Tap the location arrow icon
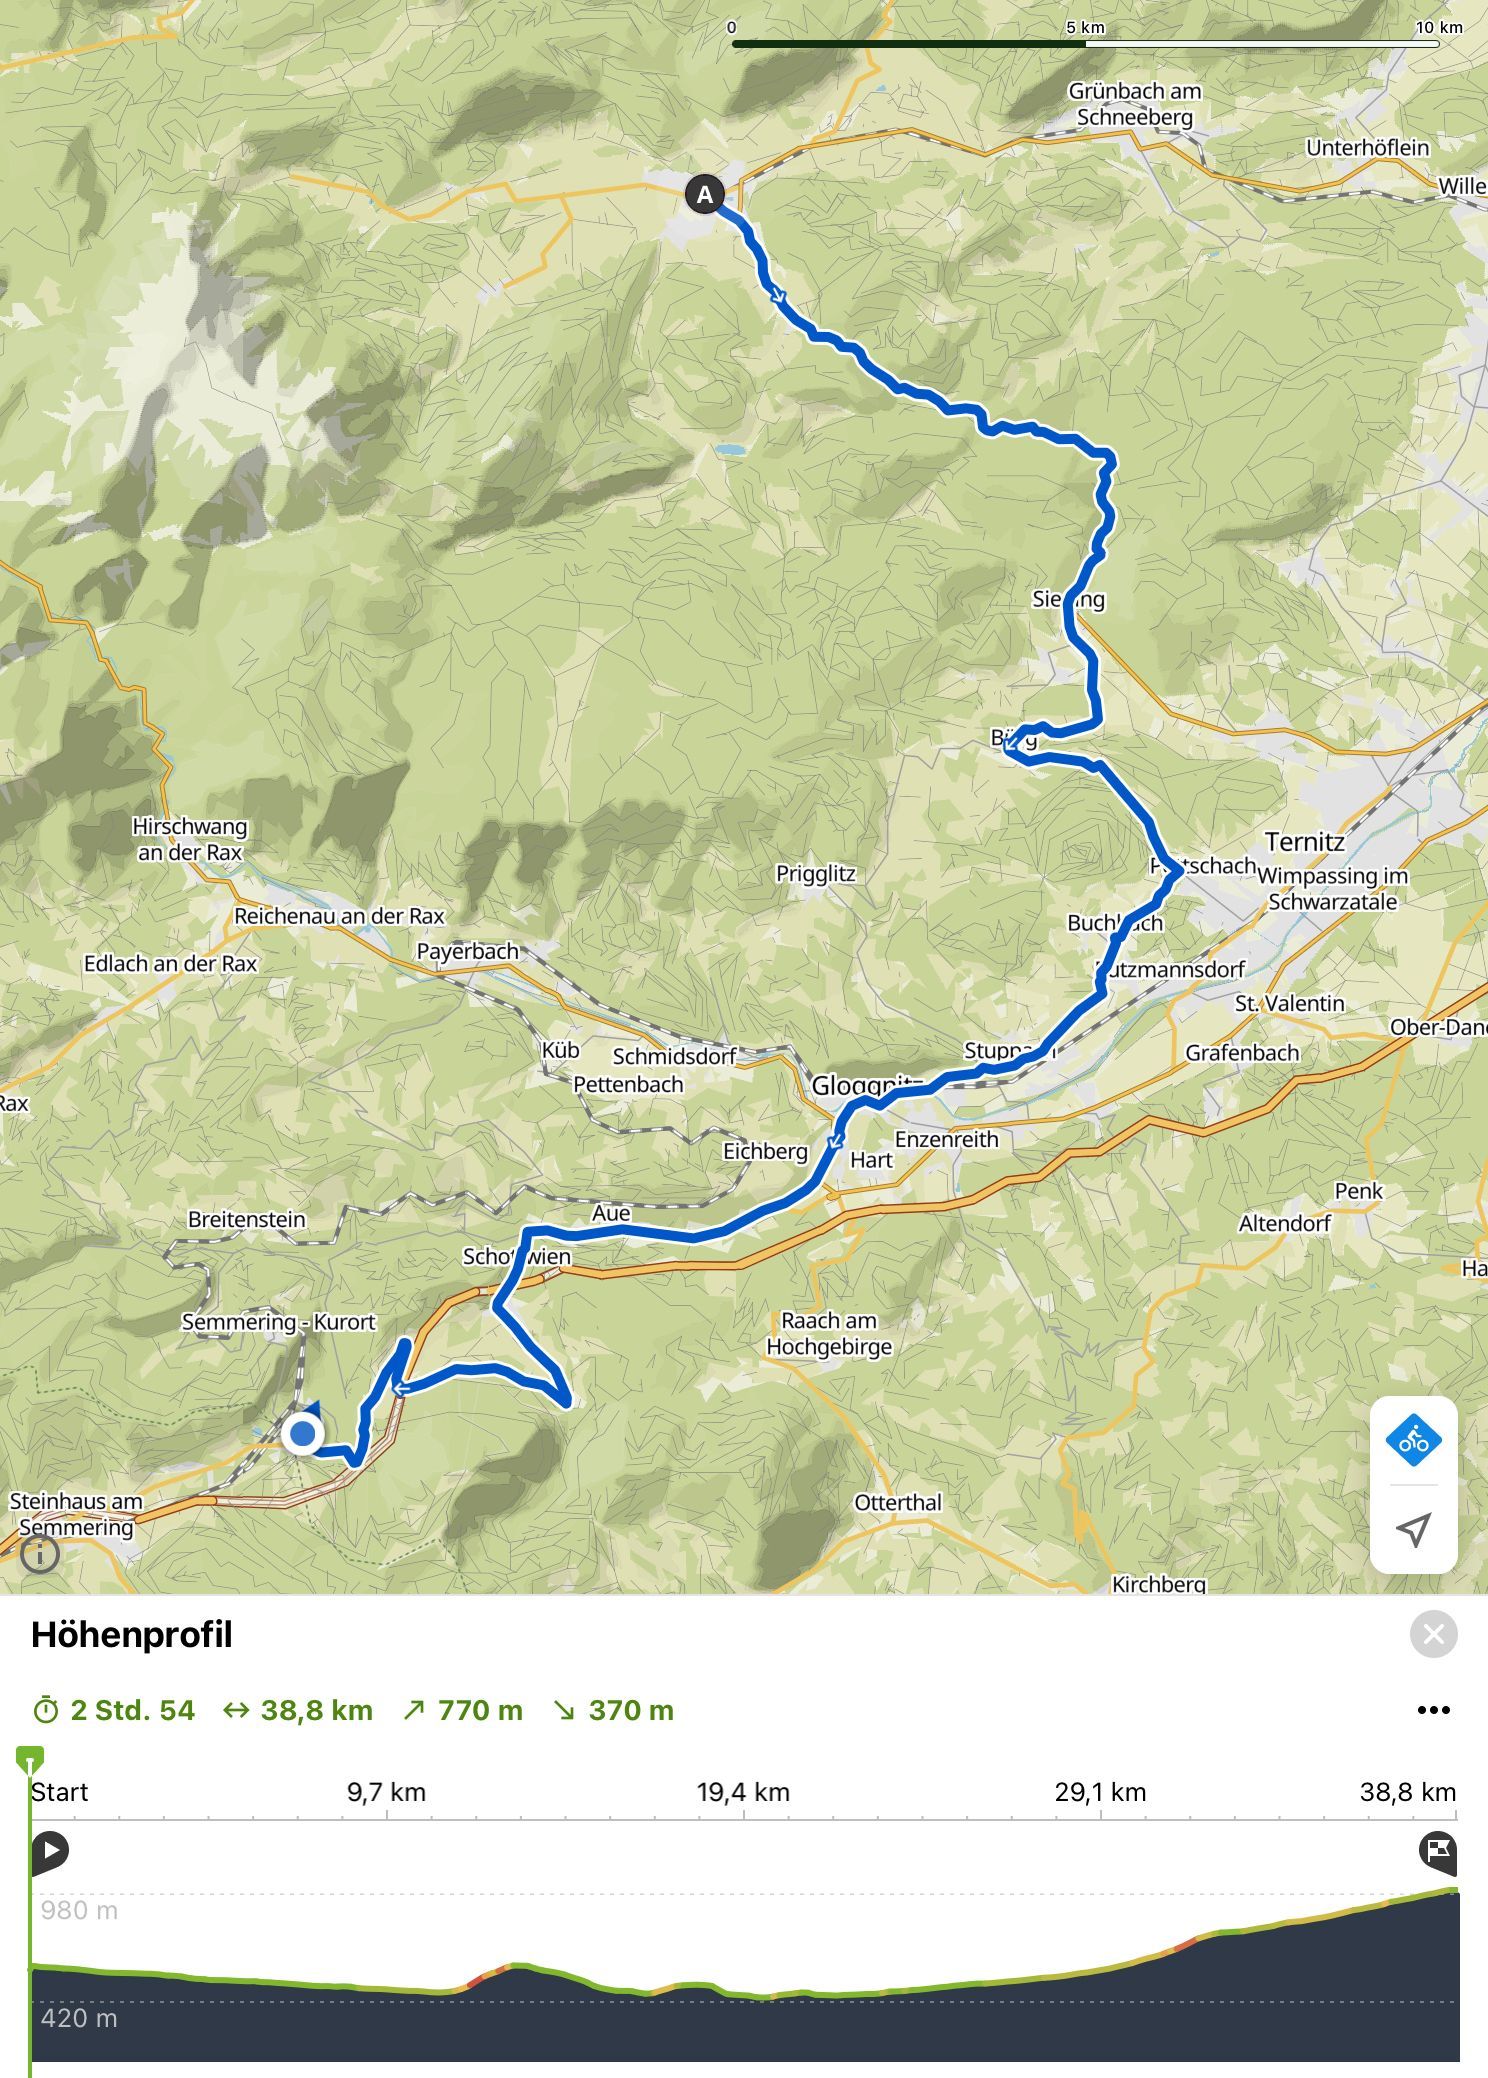This screenshot has width=1488, height=2078. pos(1413,1529)
